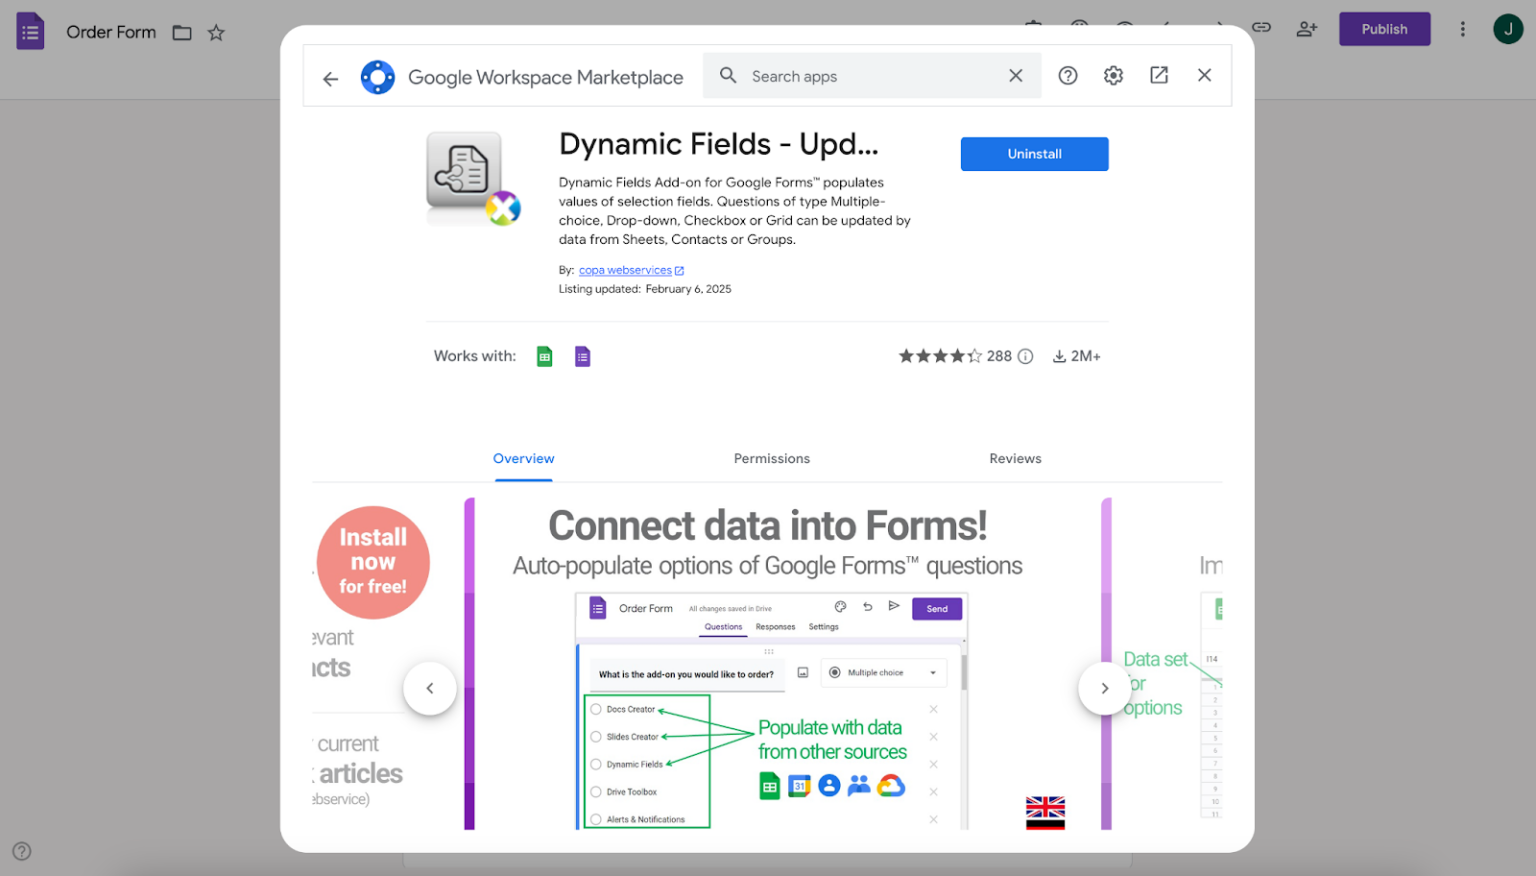Clear the search field with the X
Screen dimensions: 1536x876
(1016, 75)
